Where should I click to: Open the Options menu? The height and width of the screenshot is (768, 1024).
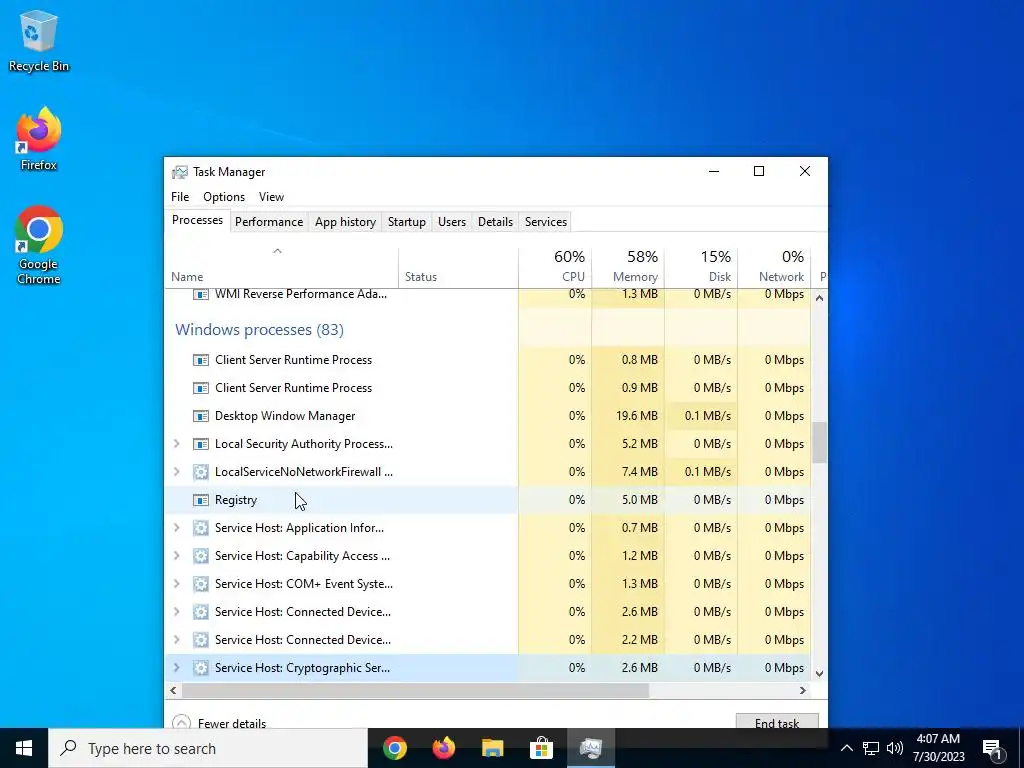pos(224,197)
